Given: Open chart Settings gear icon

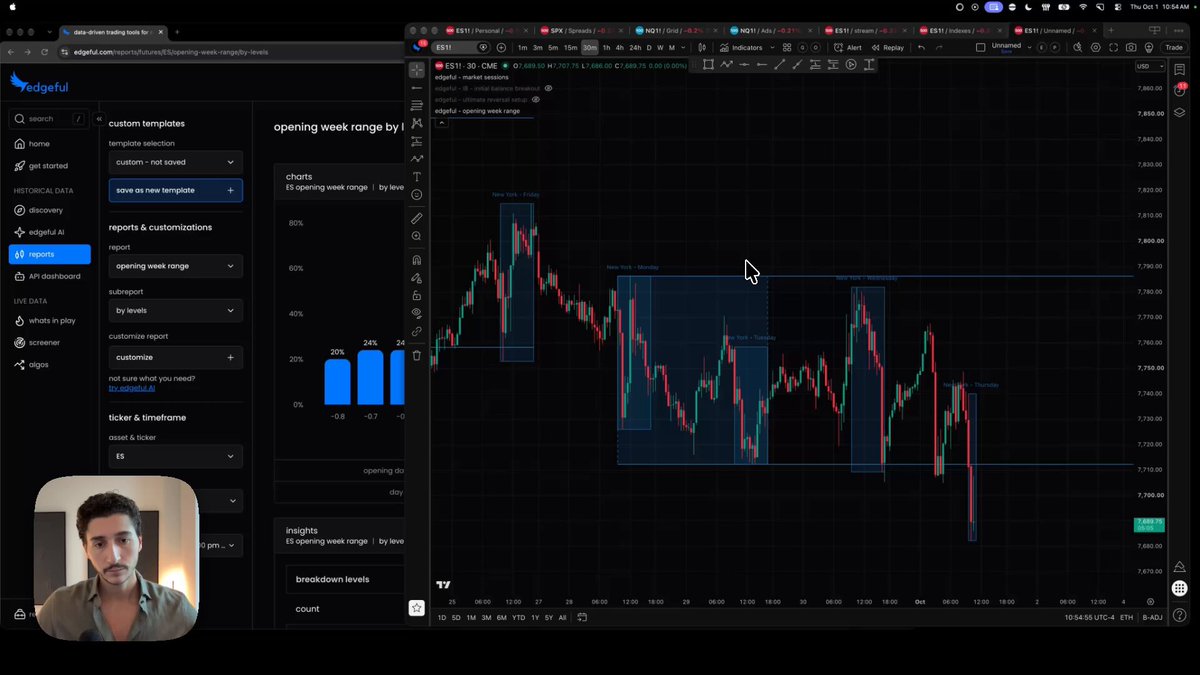Looking at the screenshot, I should point(1096,47).
